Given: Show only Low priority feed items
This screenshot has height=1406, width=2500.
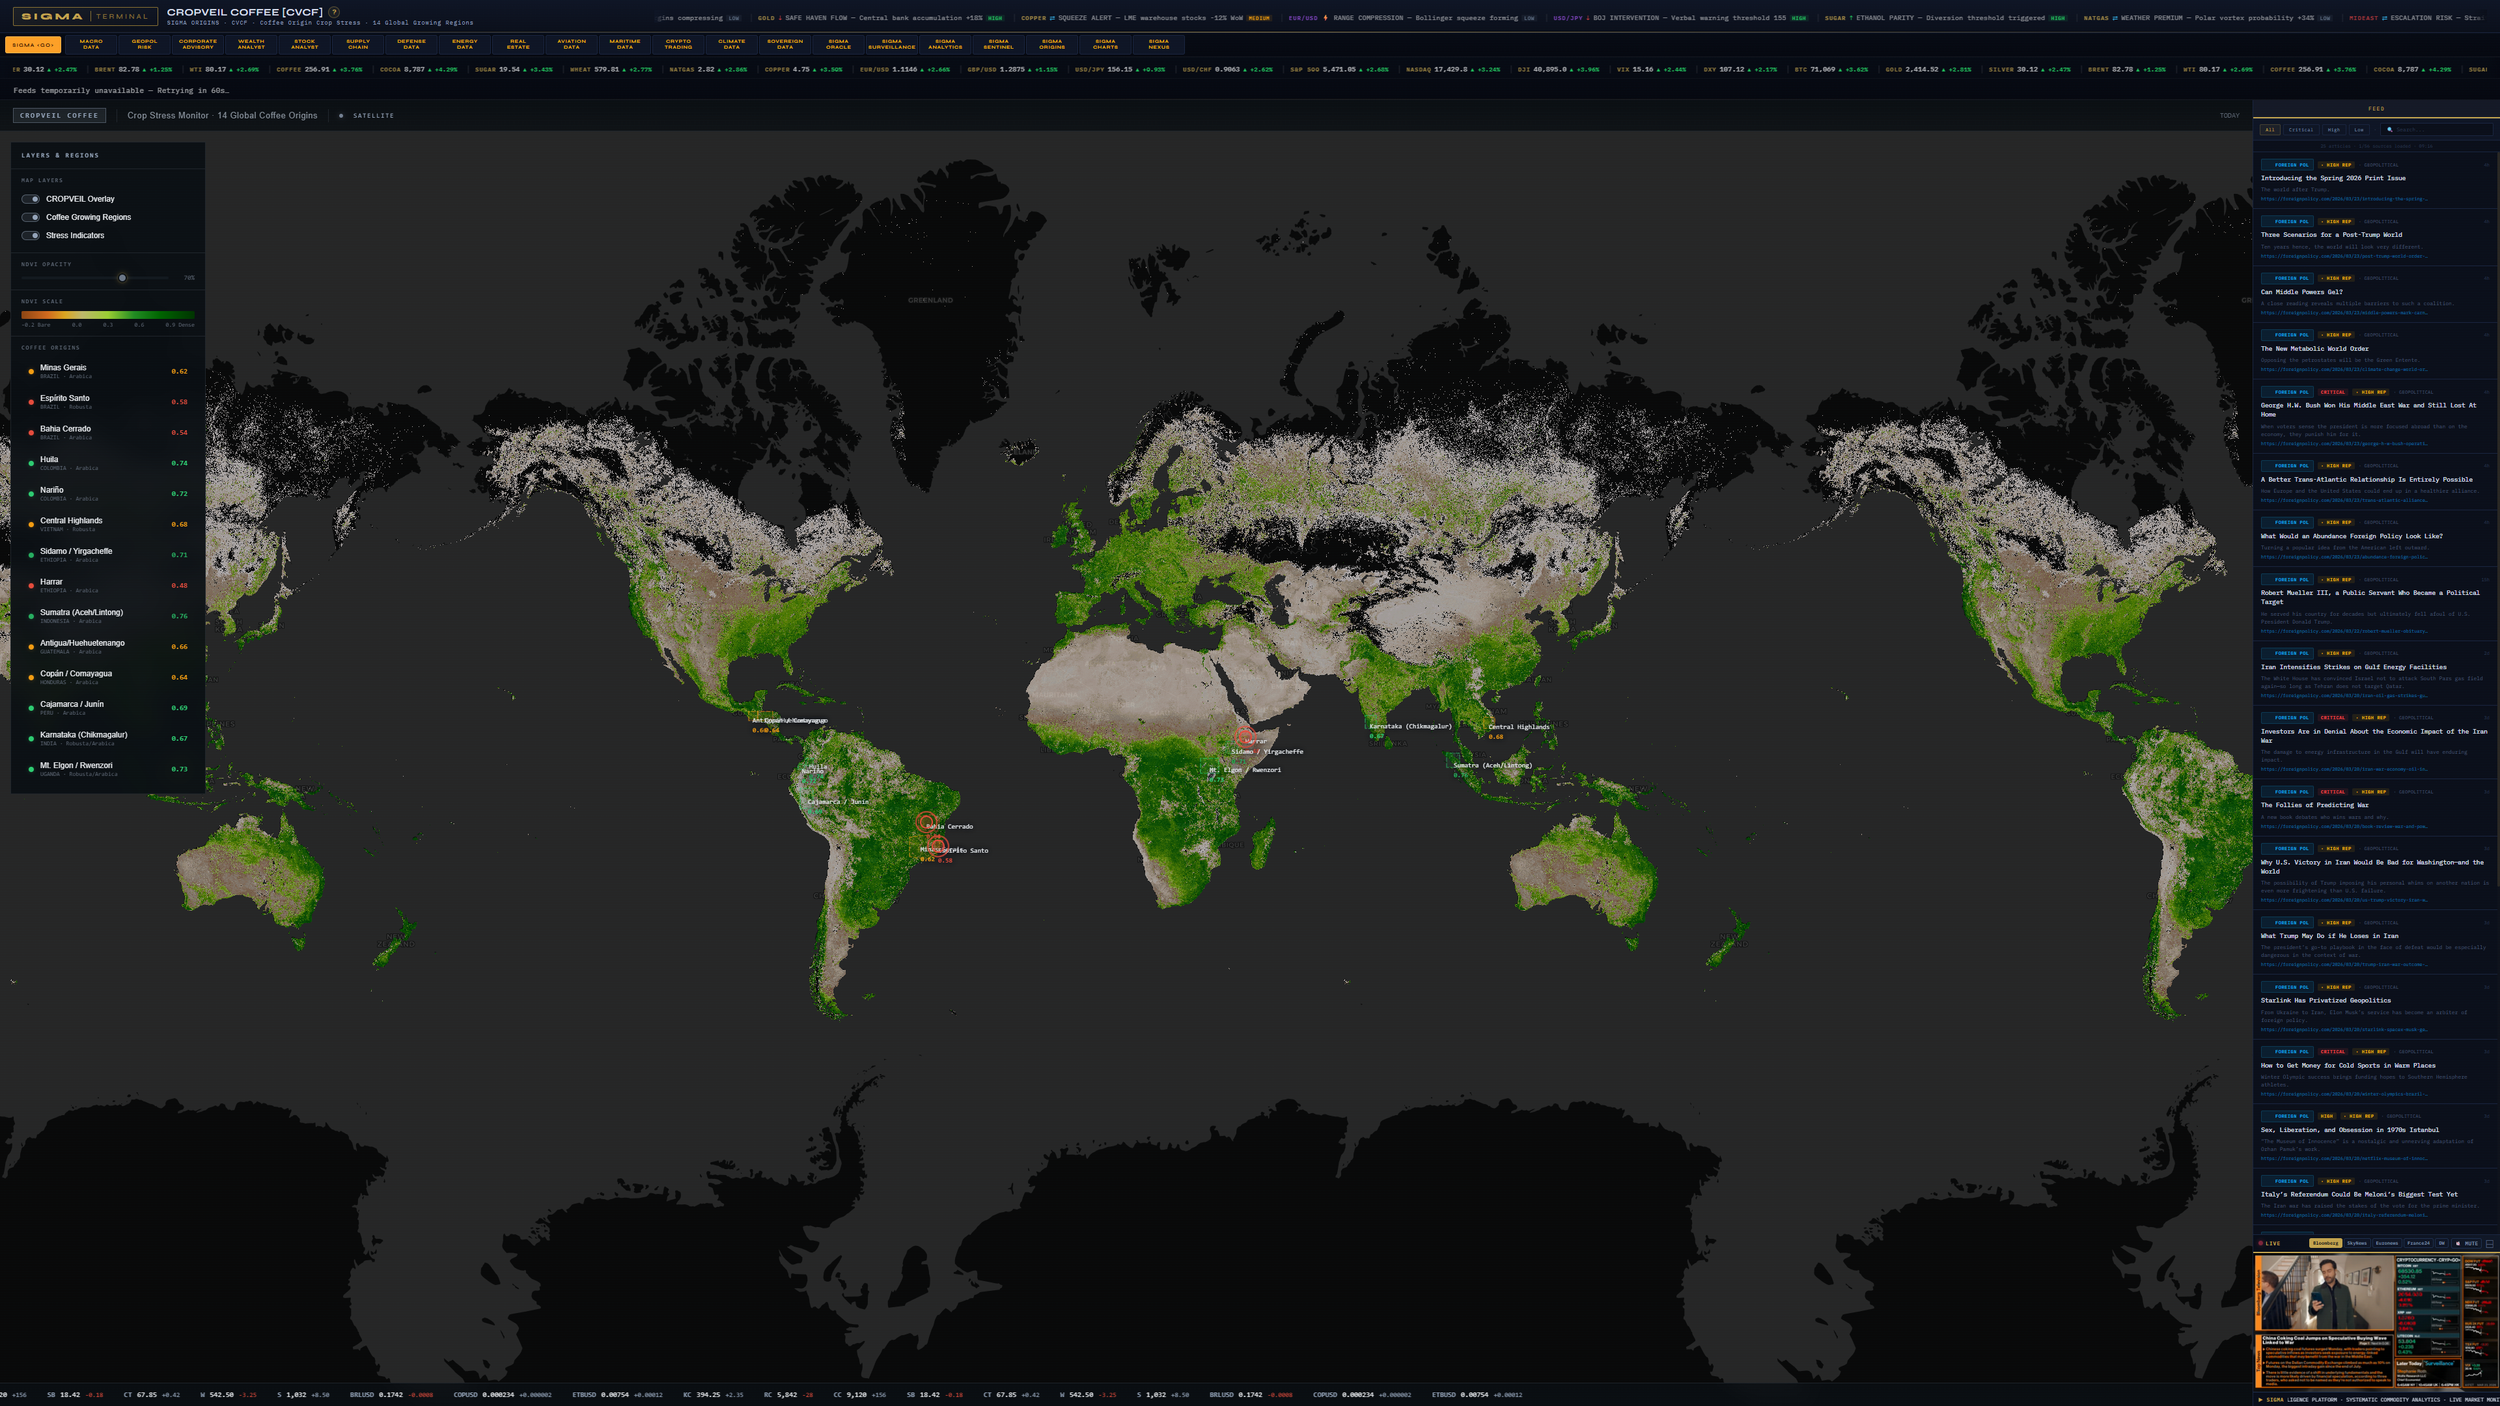Looking at the screenshot, I should point(2360,129).
